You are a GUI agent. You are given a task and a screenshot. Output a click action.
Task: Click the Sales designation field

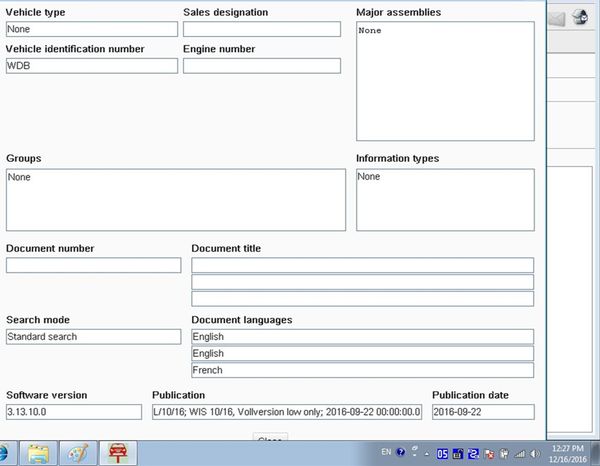pos(262,29)
